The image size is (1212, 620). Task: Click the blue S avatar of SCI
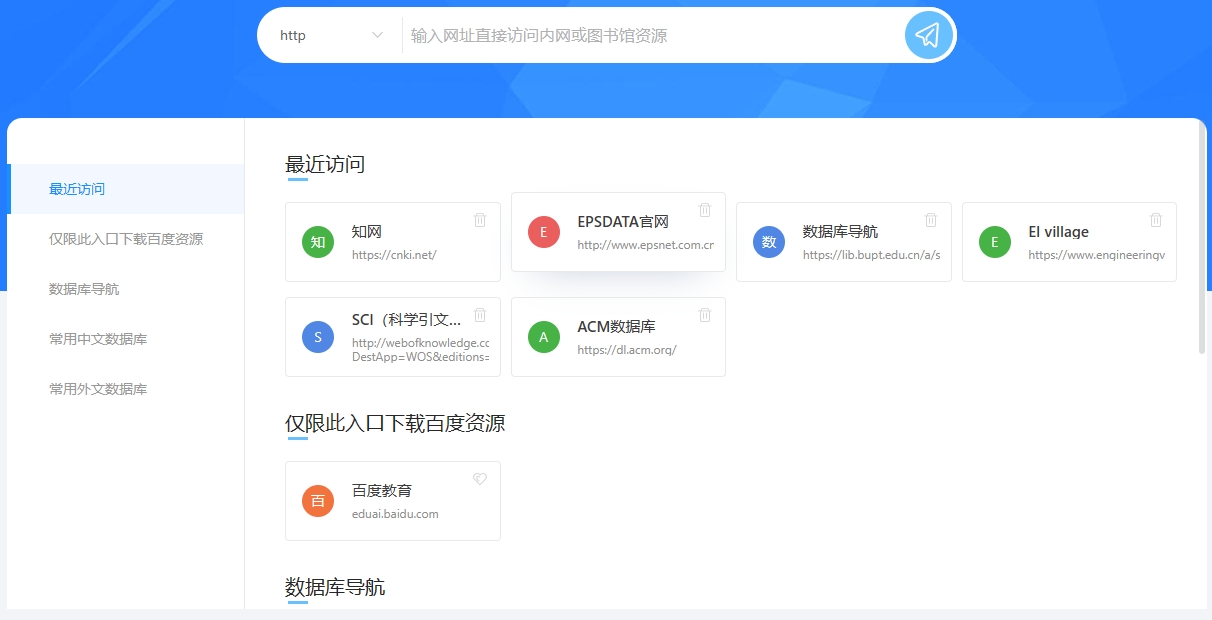point(318,337)
